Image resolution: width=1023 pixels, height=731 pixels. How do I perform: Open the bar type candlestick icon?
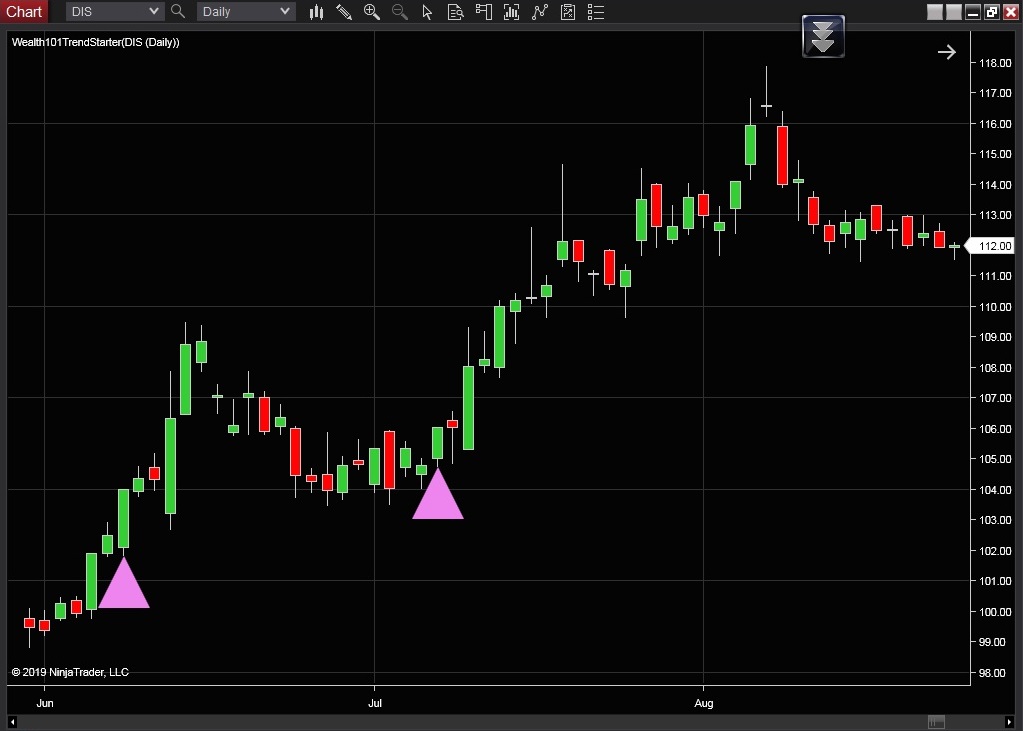(x=316, y=12)
